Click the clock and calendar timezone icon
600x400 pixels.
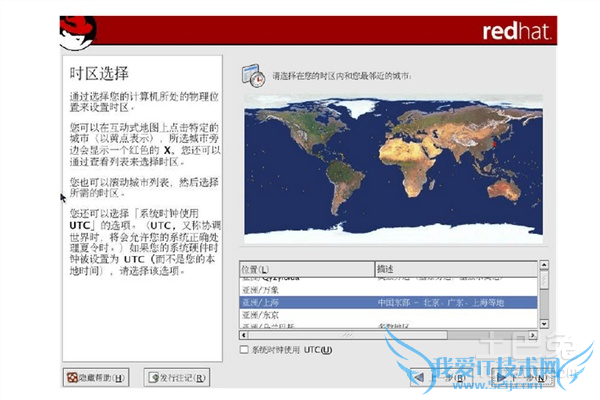pos(253,76)
